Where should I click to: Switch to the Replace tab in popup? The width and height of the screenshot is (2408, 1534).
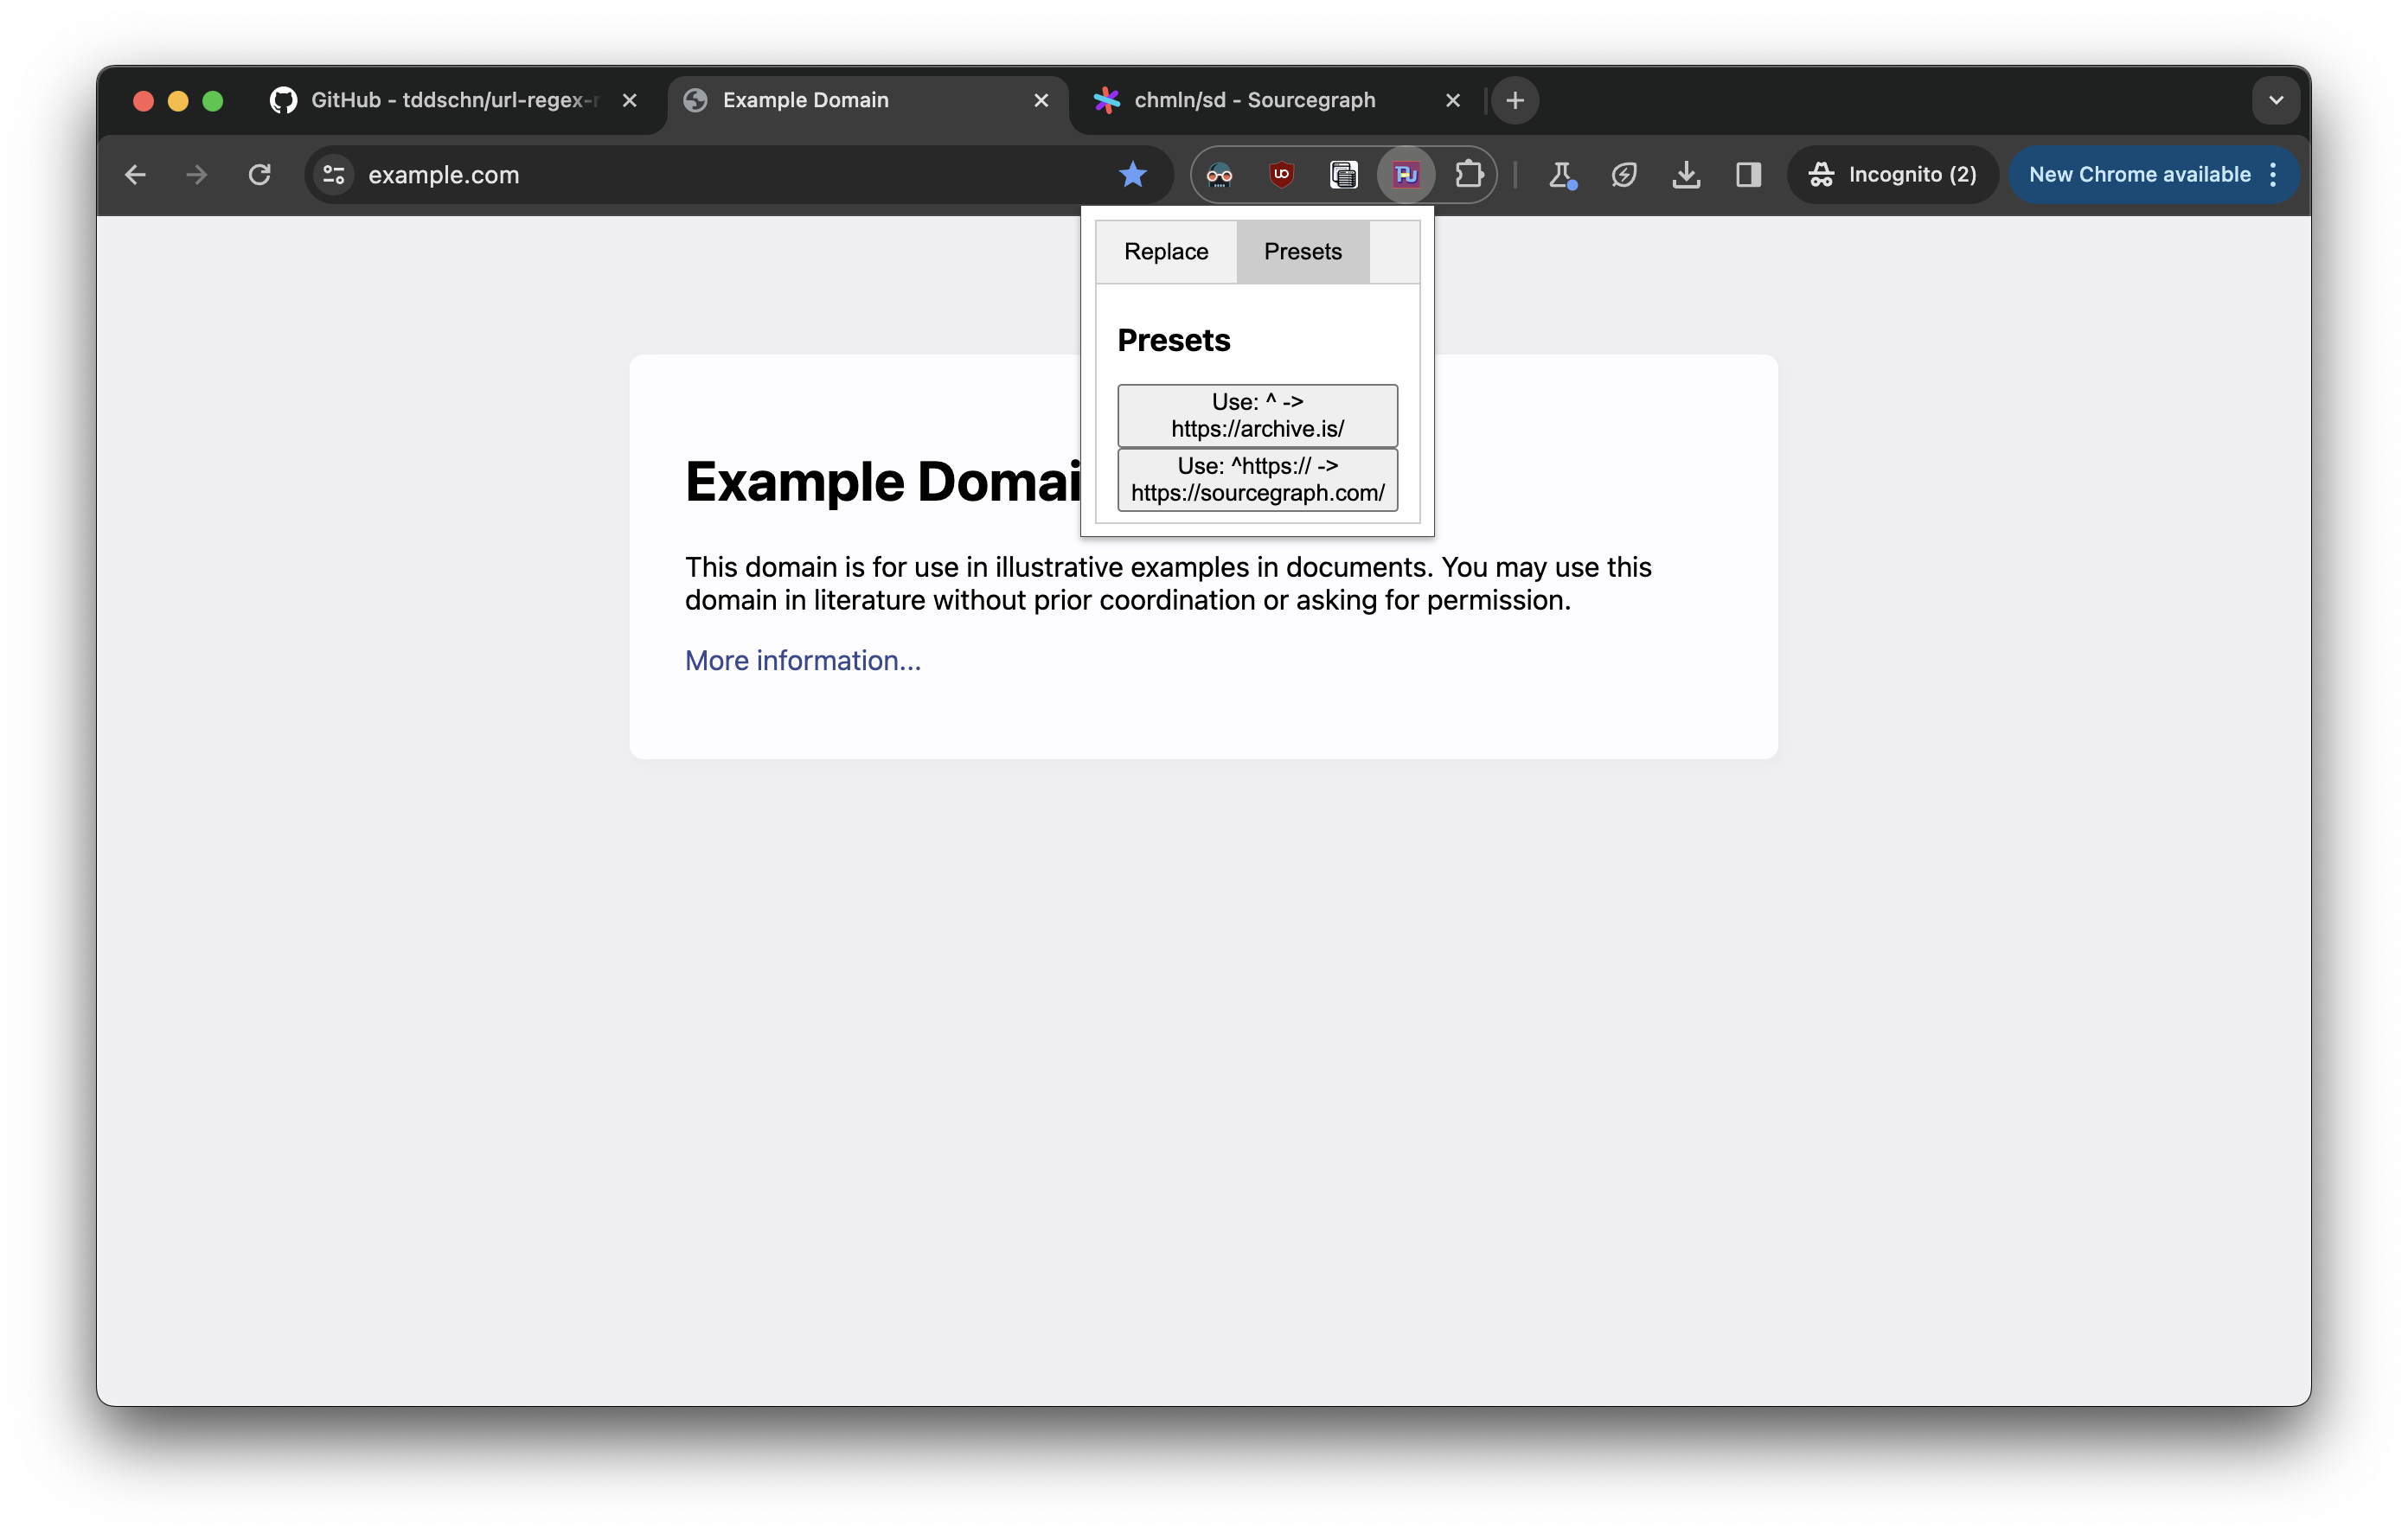1166,252
